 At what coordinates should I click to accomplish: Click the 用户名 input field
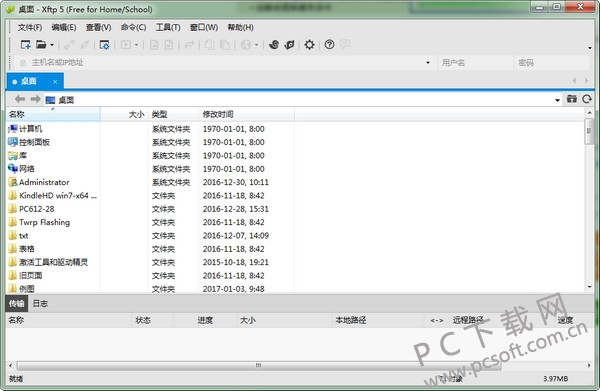point(475,63)
